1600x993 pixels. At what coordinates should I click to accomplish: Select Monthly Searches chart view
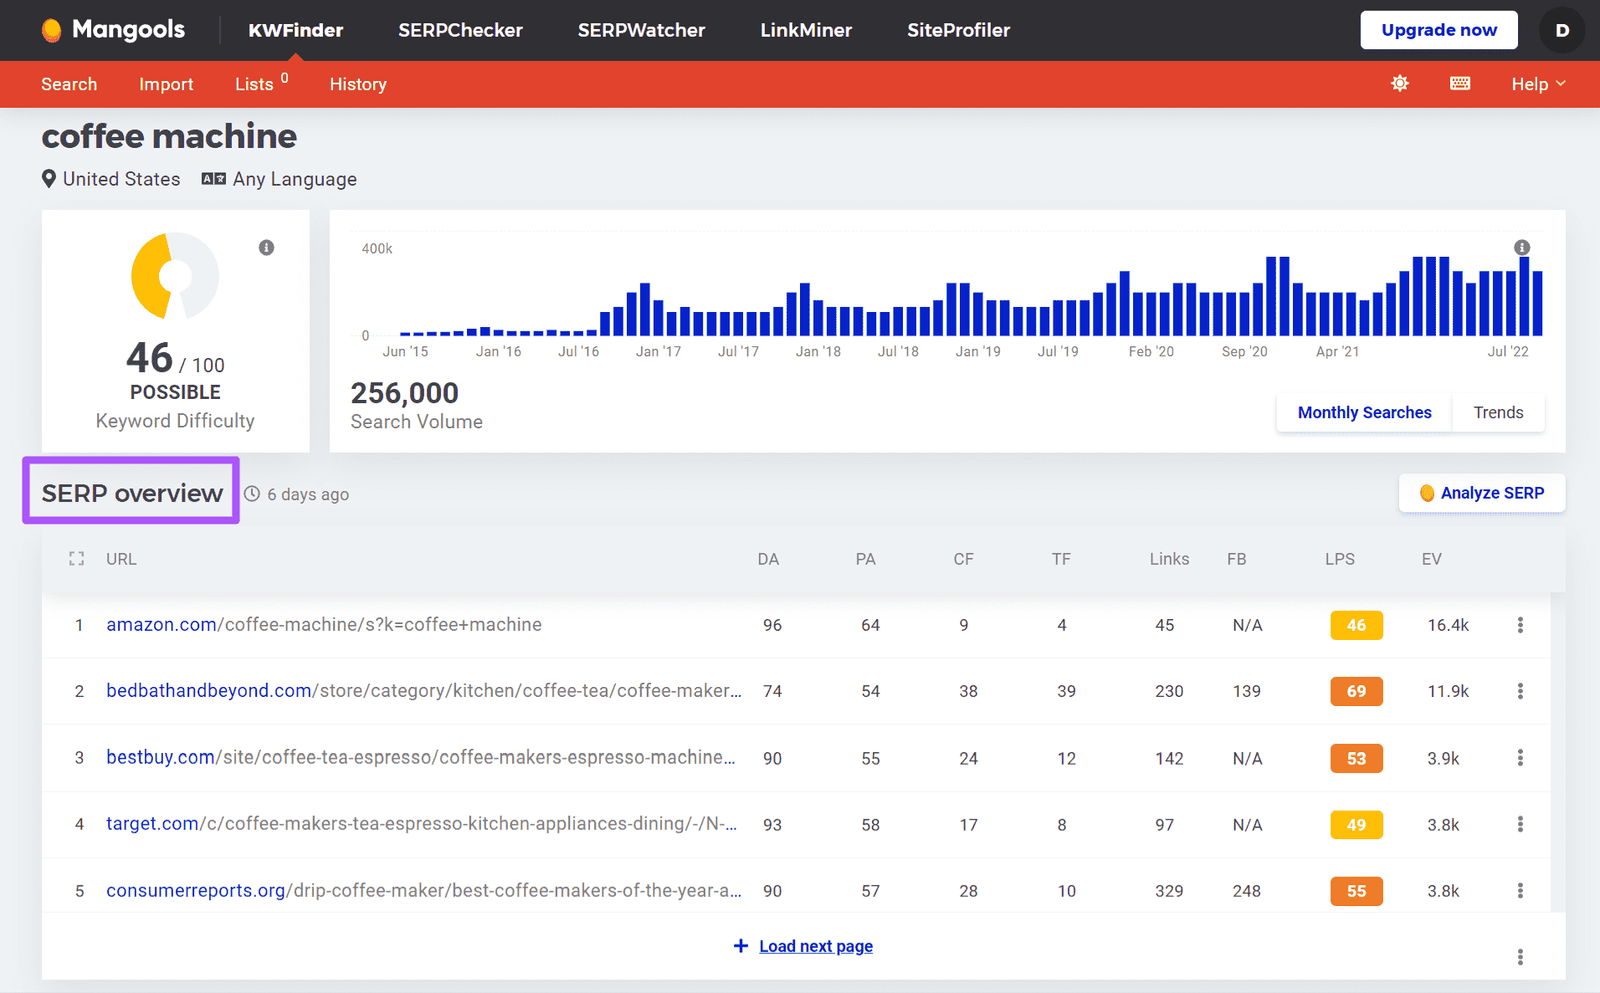coord(1364,412)
